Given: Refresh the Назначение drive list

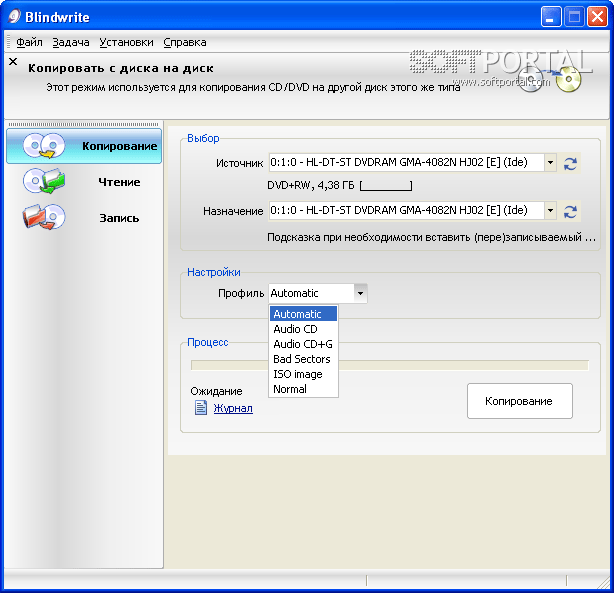Looking at the screenshot, I should point(571,211).
